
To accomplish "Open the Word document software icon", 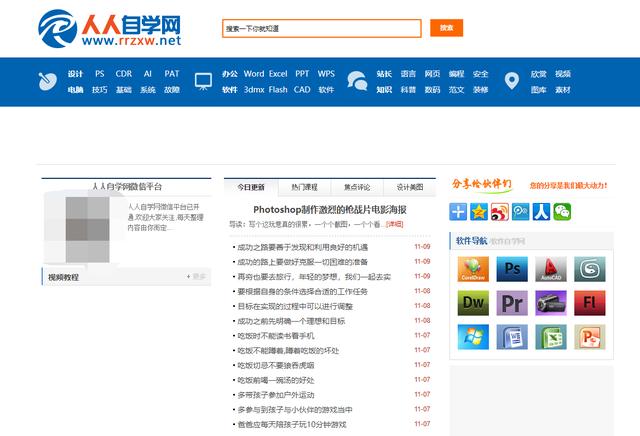I will (x=512, y=337).
